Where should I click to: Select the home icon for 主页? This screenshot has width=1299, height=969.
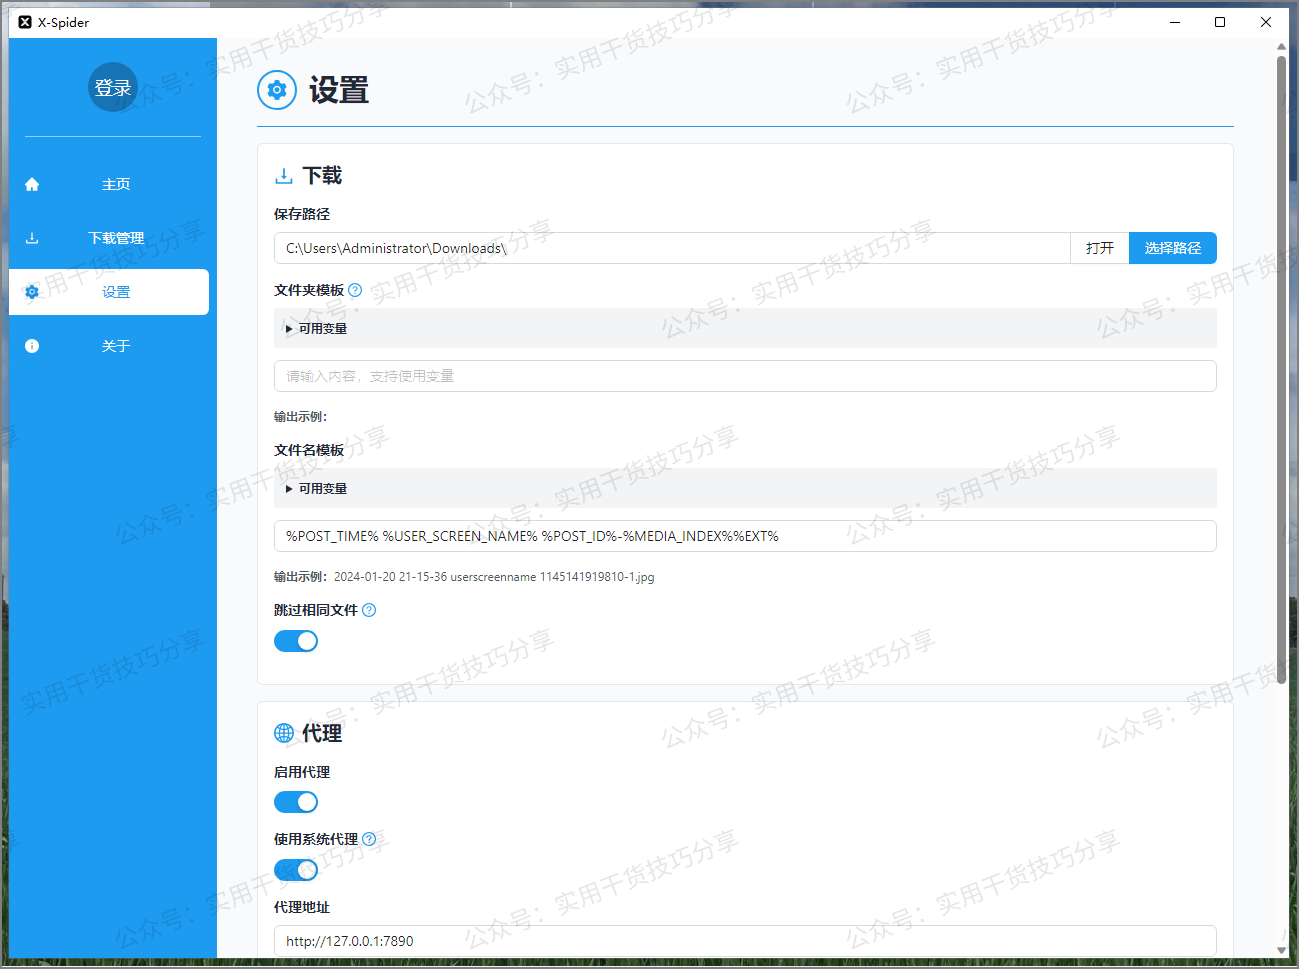coord(31,184)
